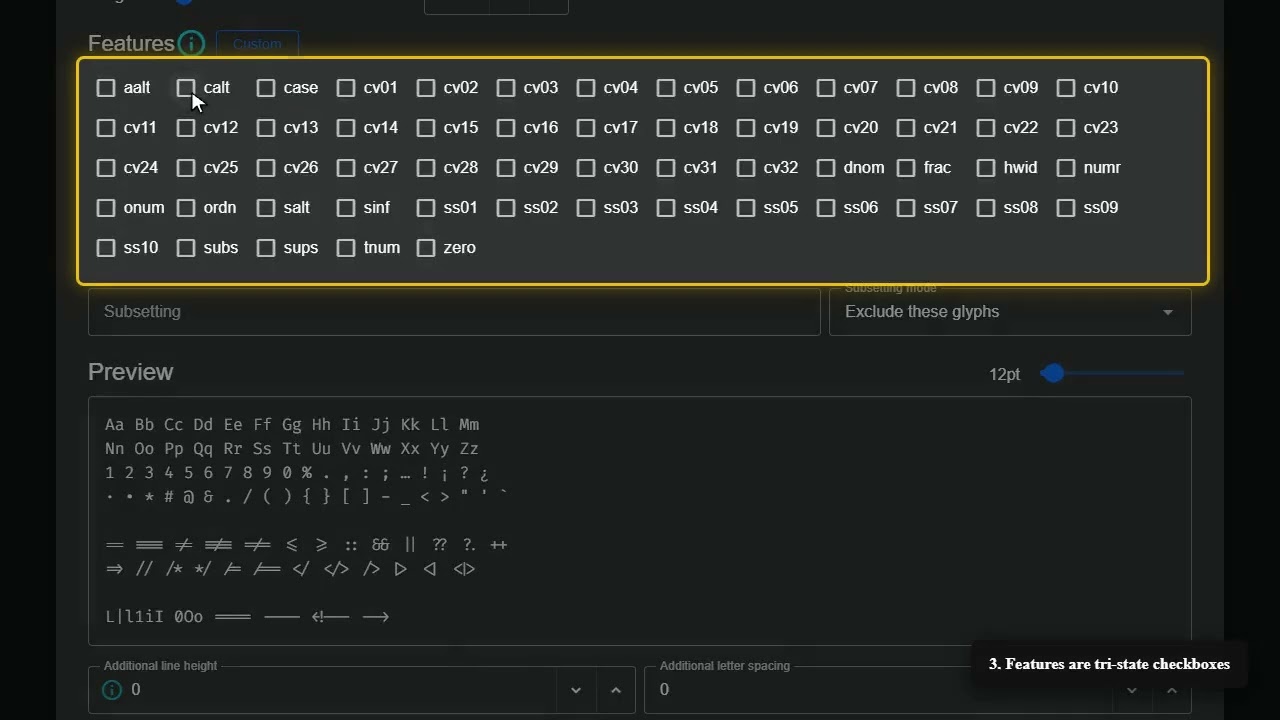This screenshot has width=1280, height=720.
Task: Enable cv11 character variant
Action: (106, 128)
